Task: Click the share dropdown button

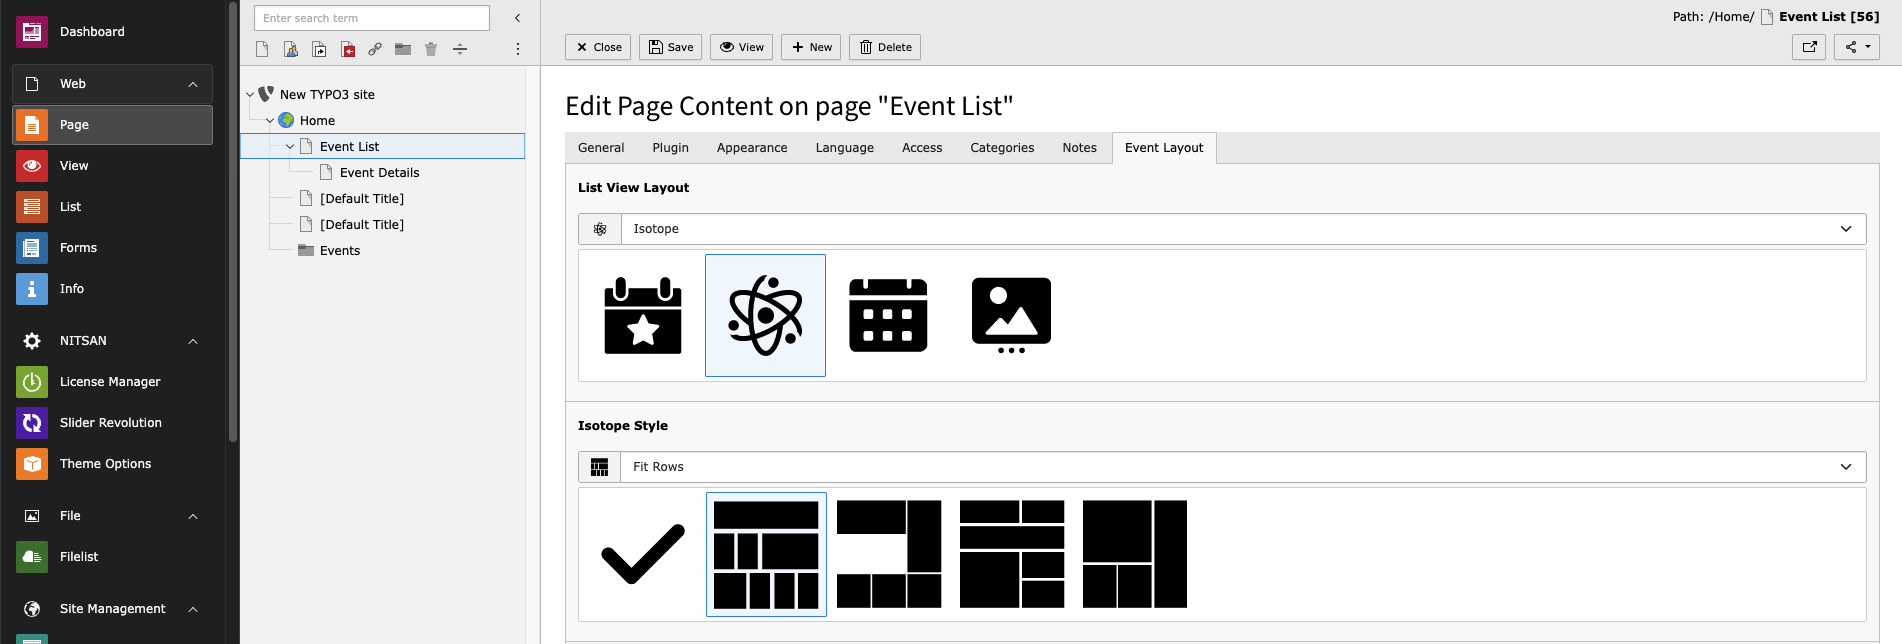Action: (1857, 47)
